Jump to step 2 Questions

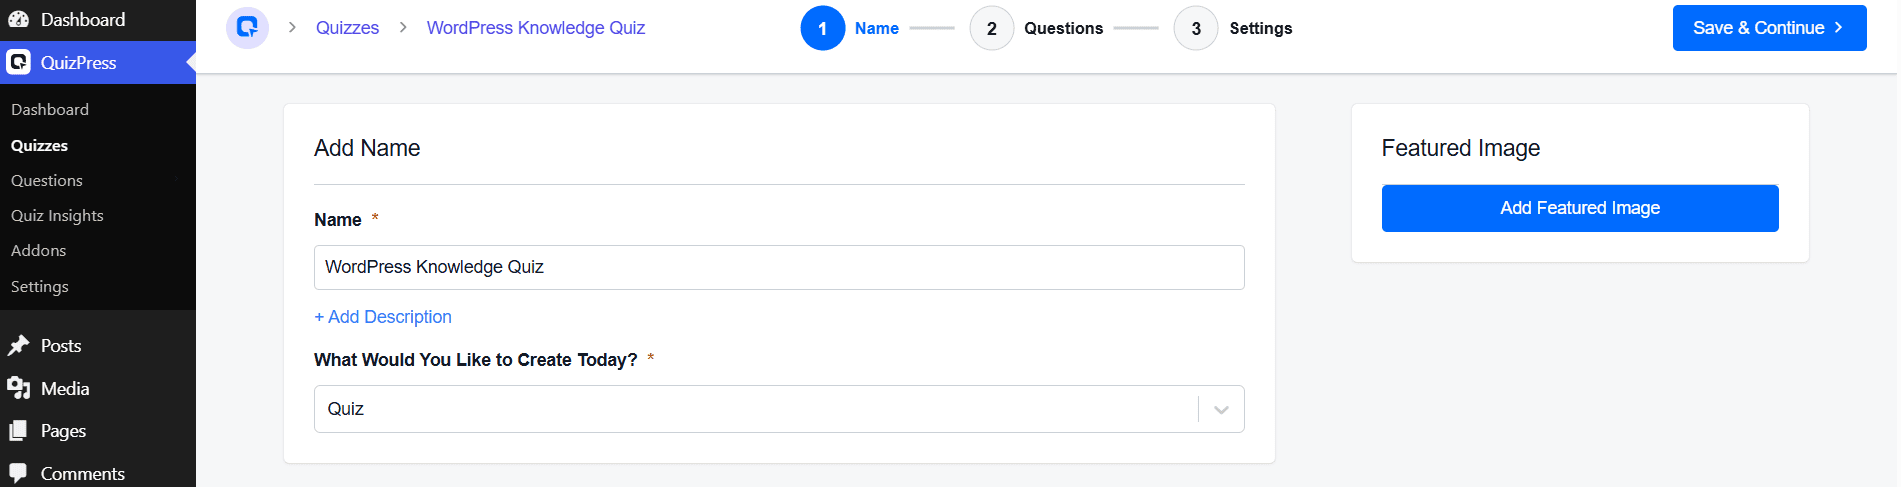(x=991, y=28)
